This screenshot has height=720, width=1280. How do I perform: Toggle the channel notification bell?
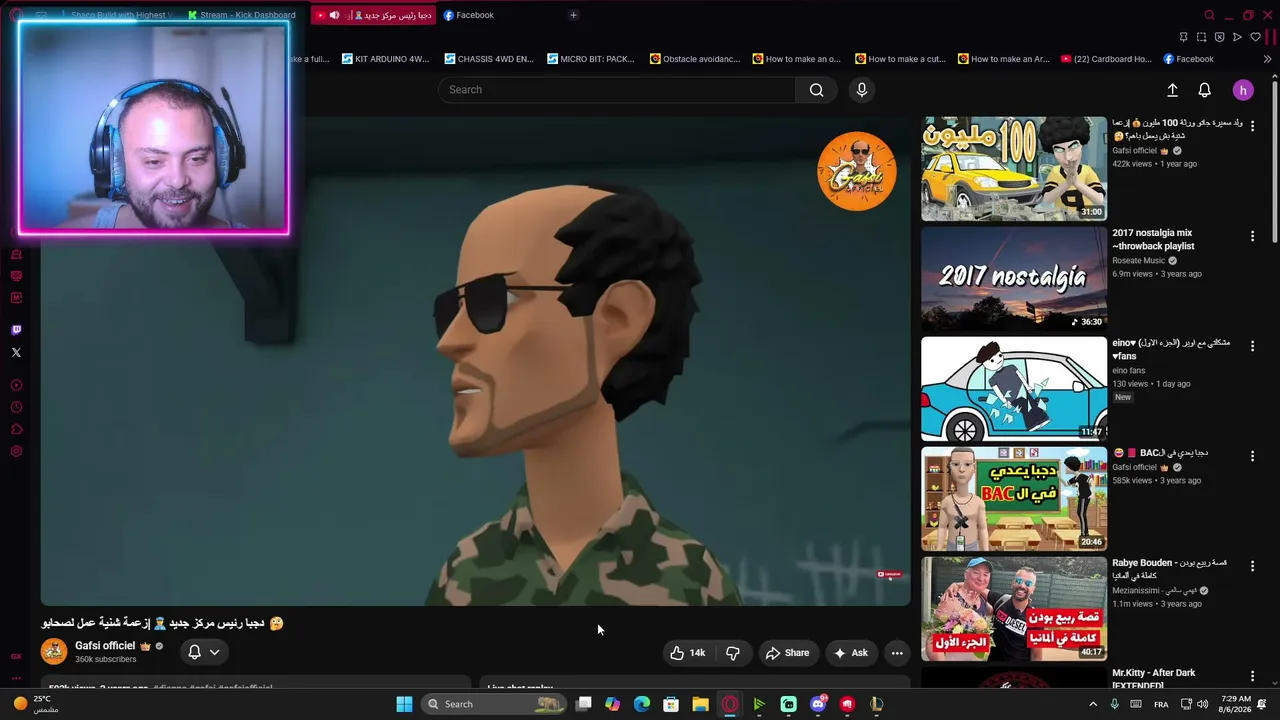(x=194, y=652)
